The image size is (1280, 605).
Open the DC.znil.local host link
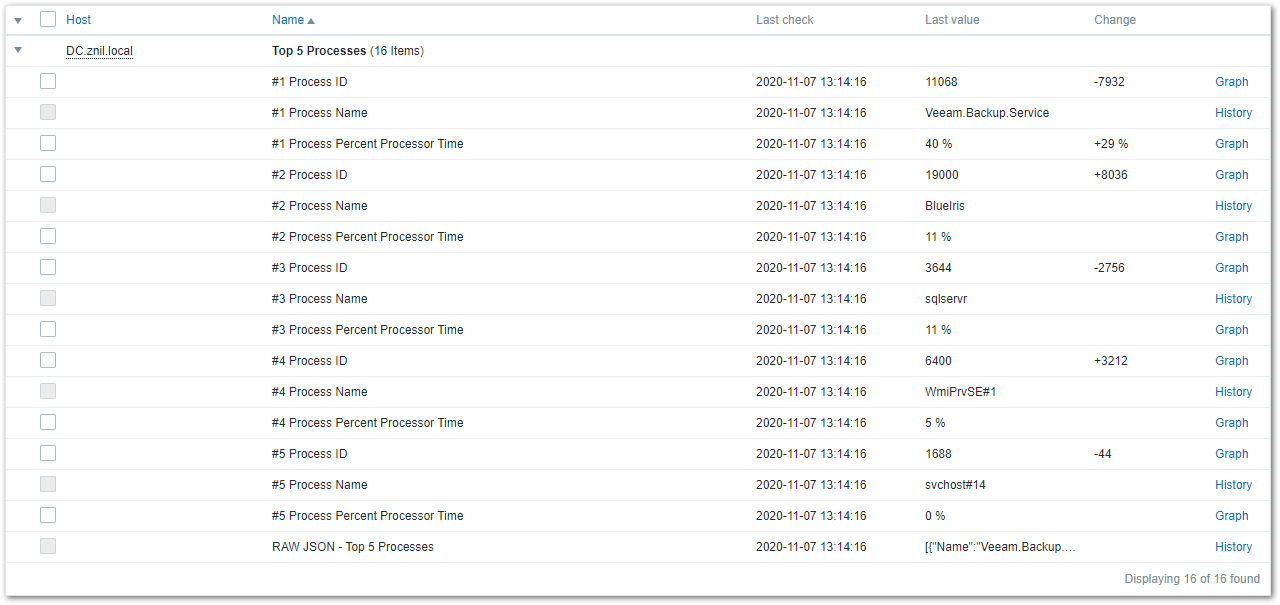pos(99,51)
